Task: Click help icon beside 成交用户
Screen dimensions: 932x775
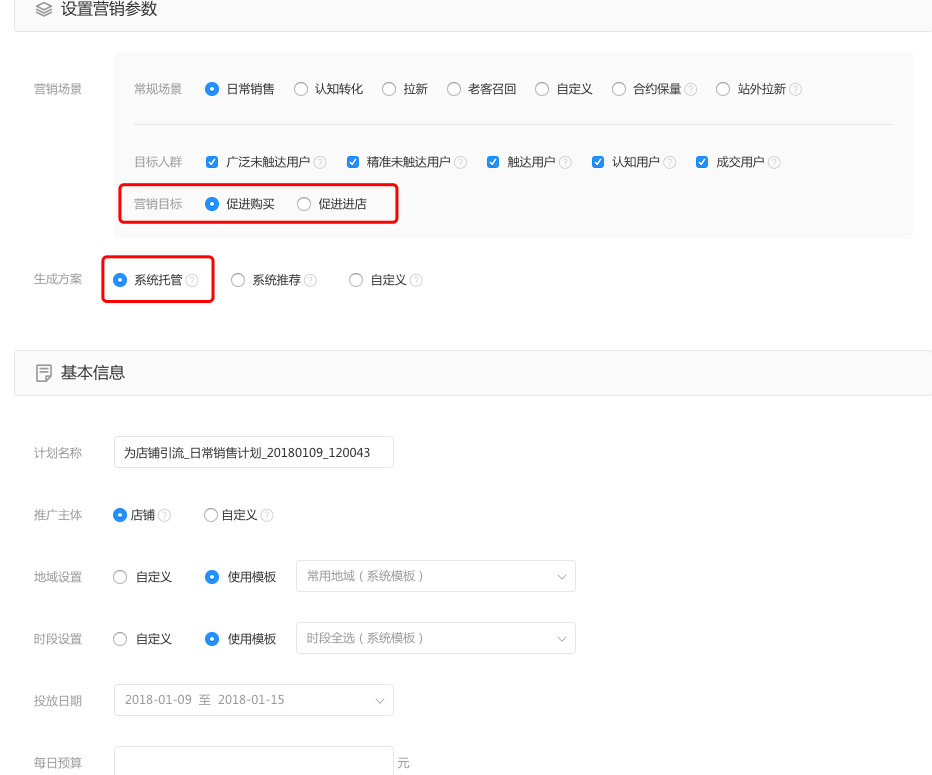Action: [774, 162]
